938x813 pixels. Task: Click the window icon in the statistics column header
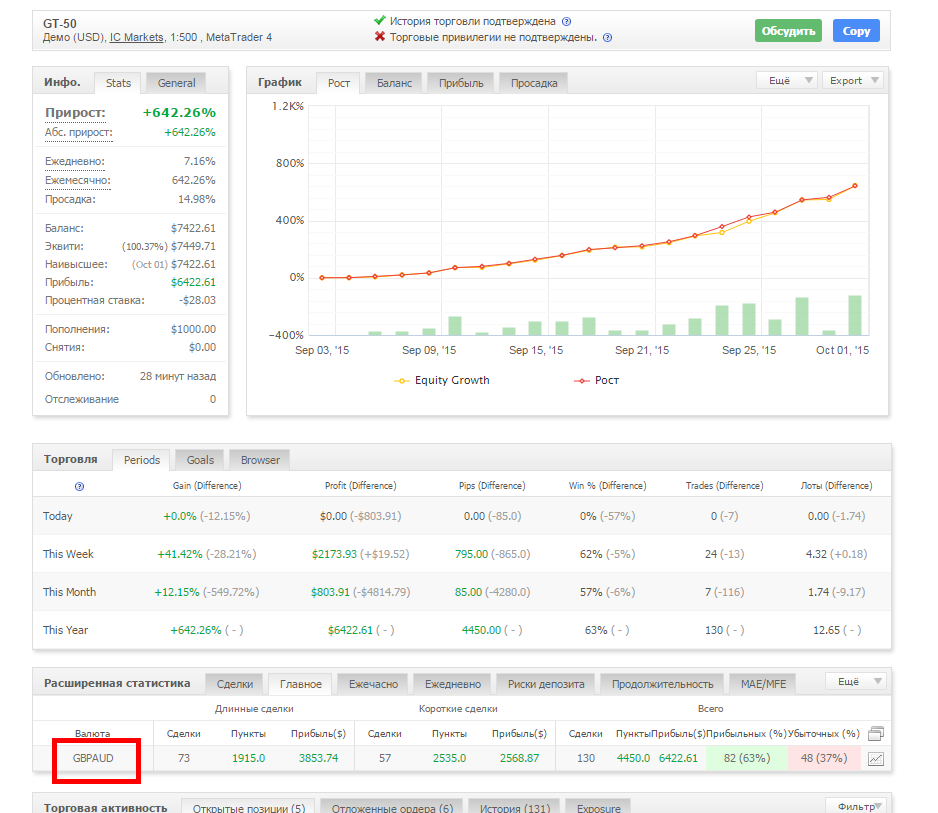(x=876, y=733)
